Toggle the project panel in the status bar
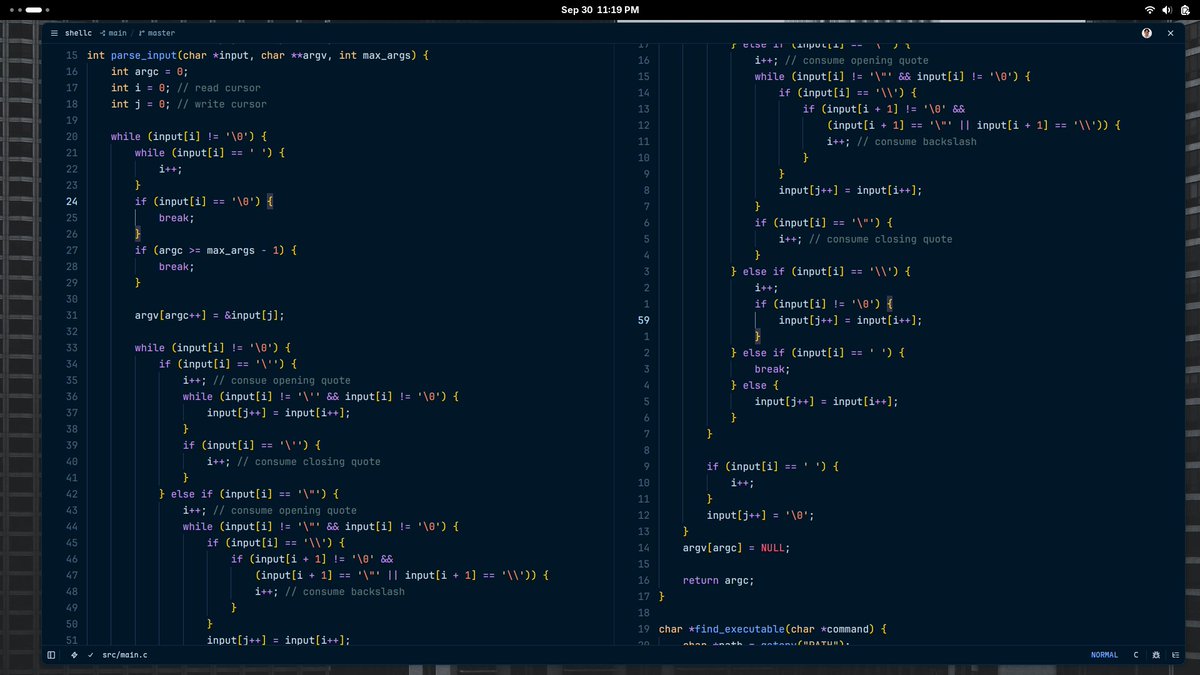 51,655
